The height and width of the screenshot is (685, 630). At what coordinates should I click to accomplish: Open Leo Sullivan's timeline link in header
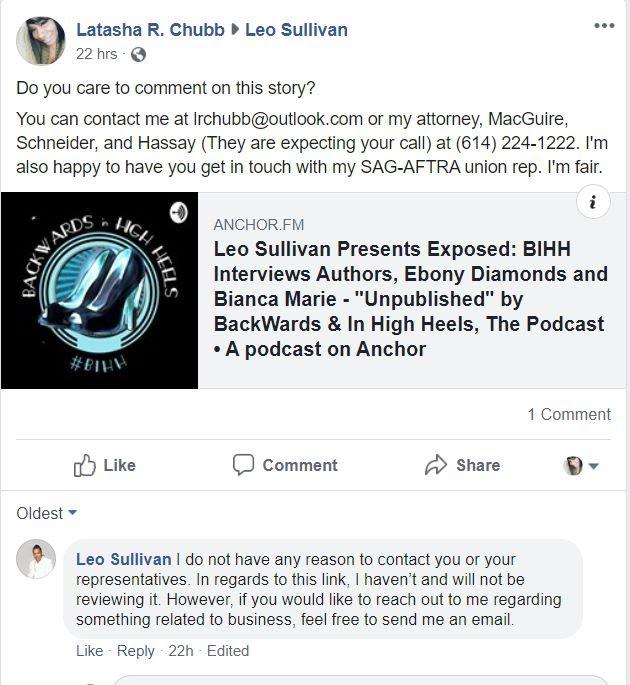click(x=296, y=30)
